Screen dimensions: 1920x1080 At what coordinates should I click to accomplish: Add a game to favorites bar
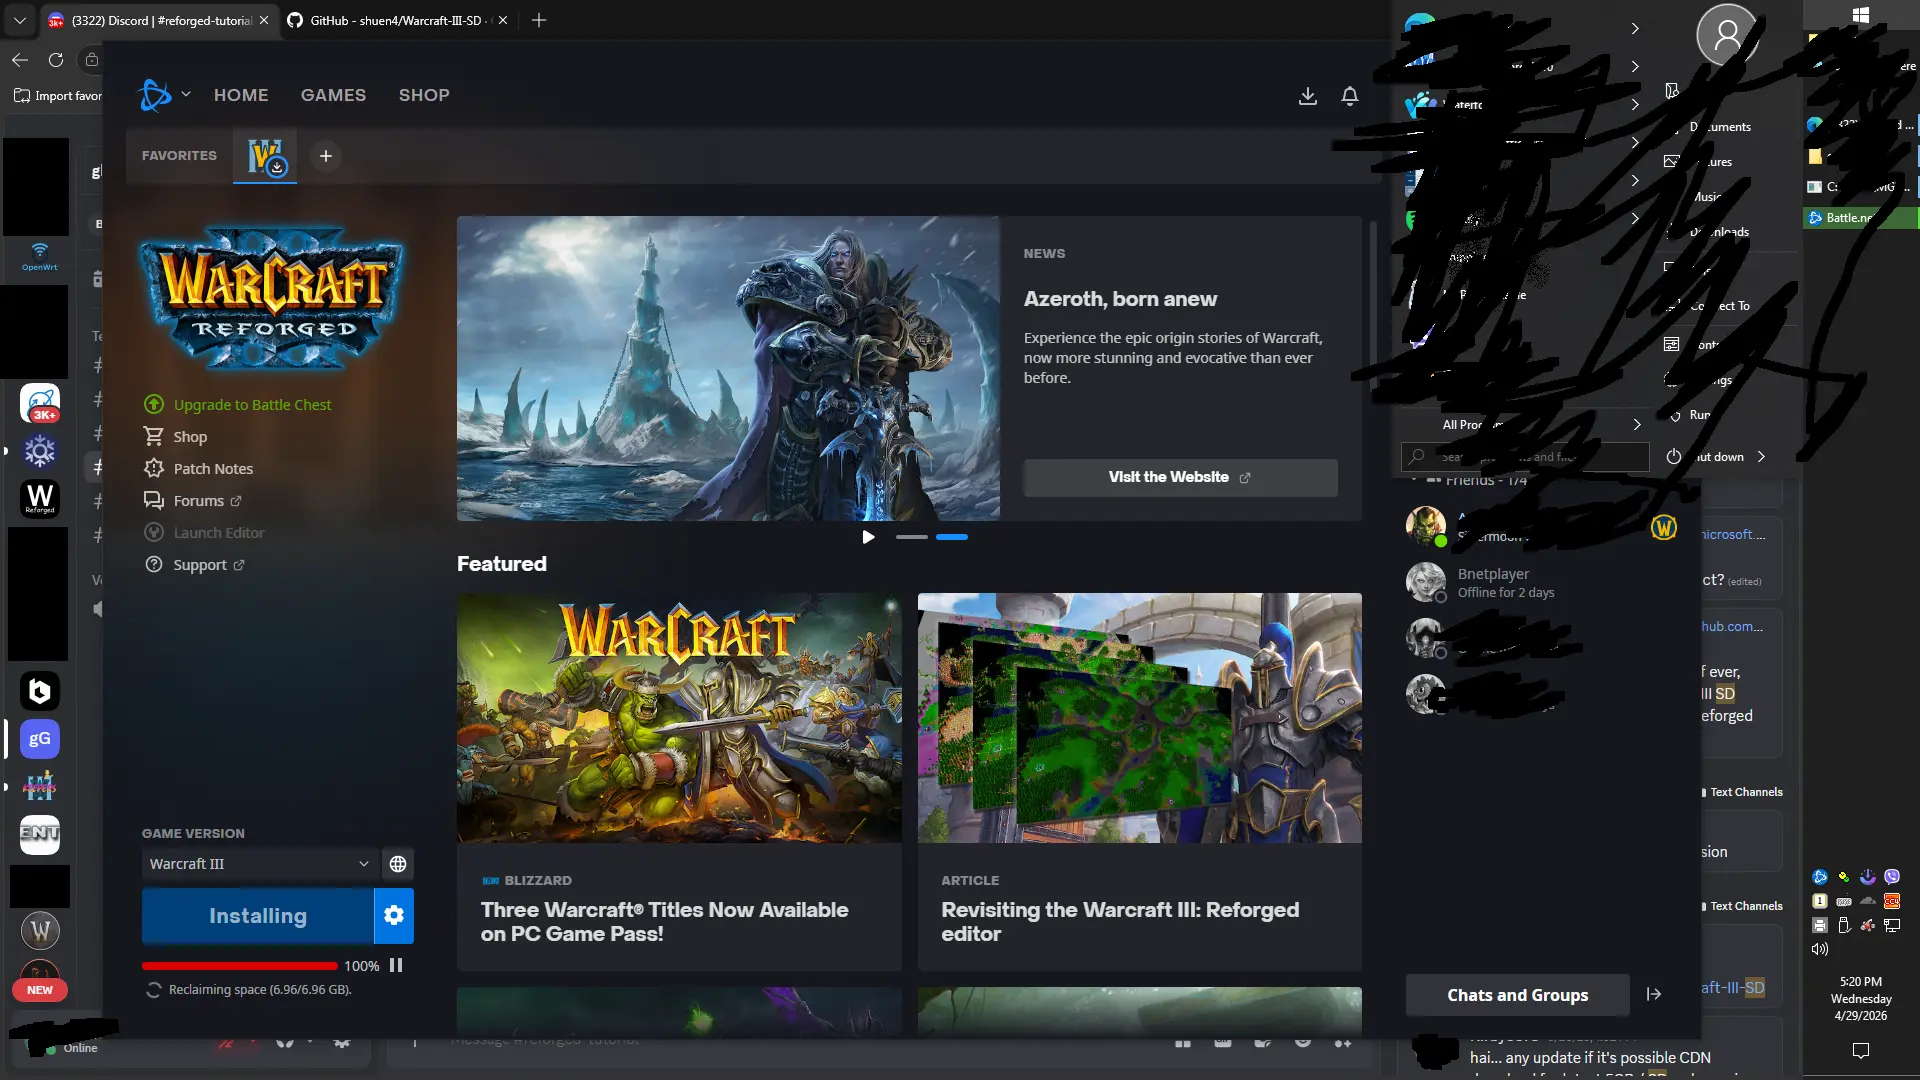point(325,156)
